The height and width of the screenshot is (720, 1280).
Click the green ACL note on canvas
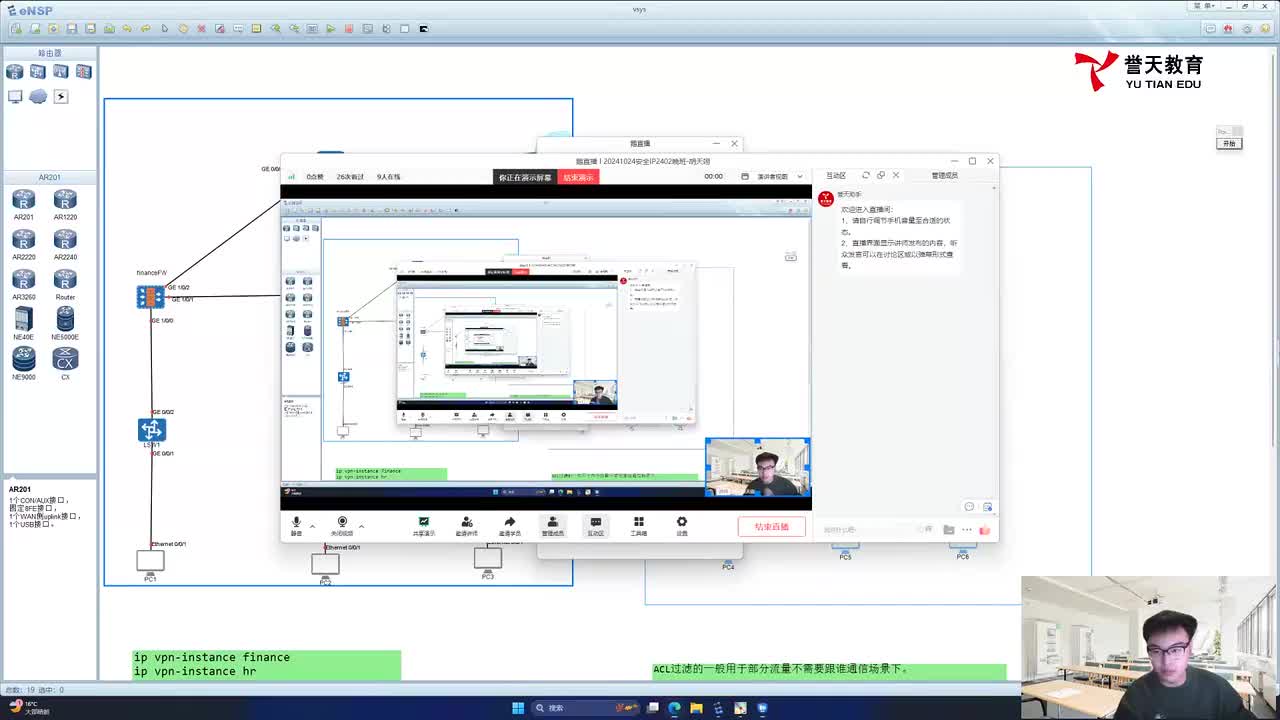[829, 669]
